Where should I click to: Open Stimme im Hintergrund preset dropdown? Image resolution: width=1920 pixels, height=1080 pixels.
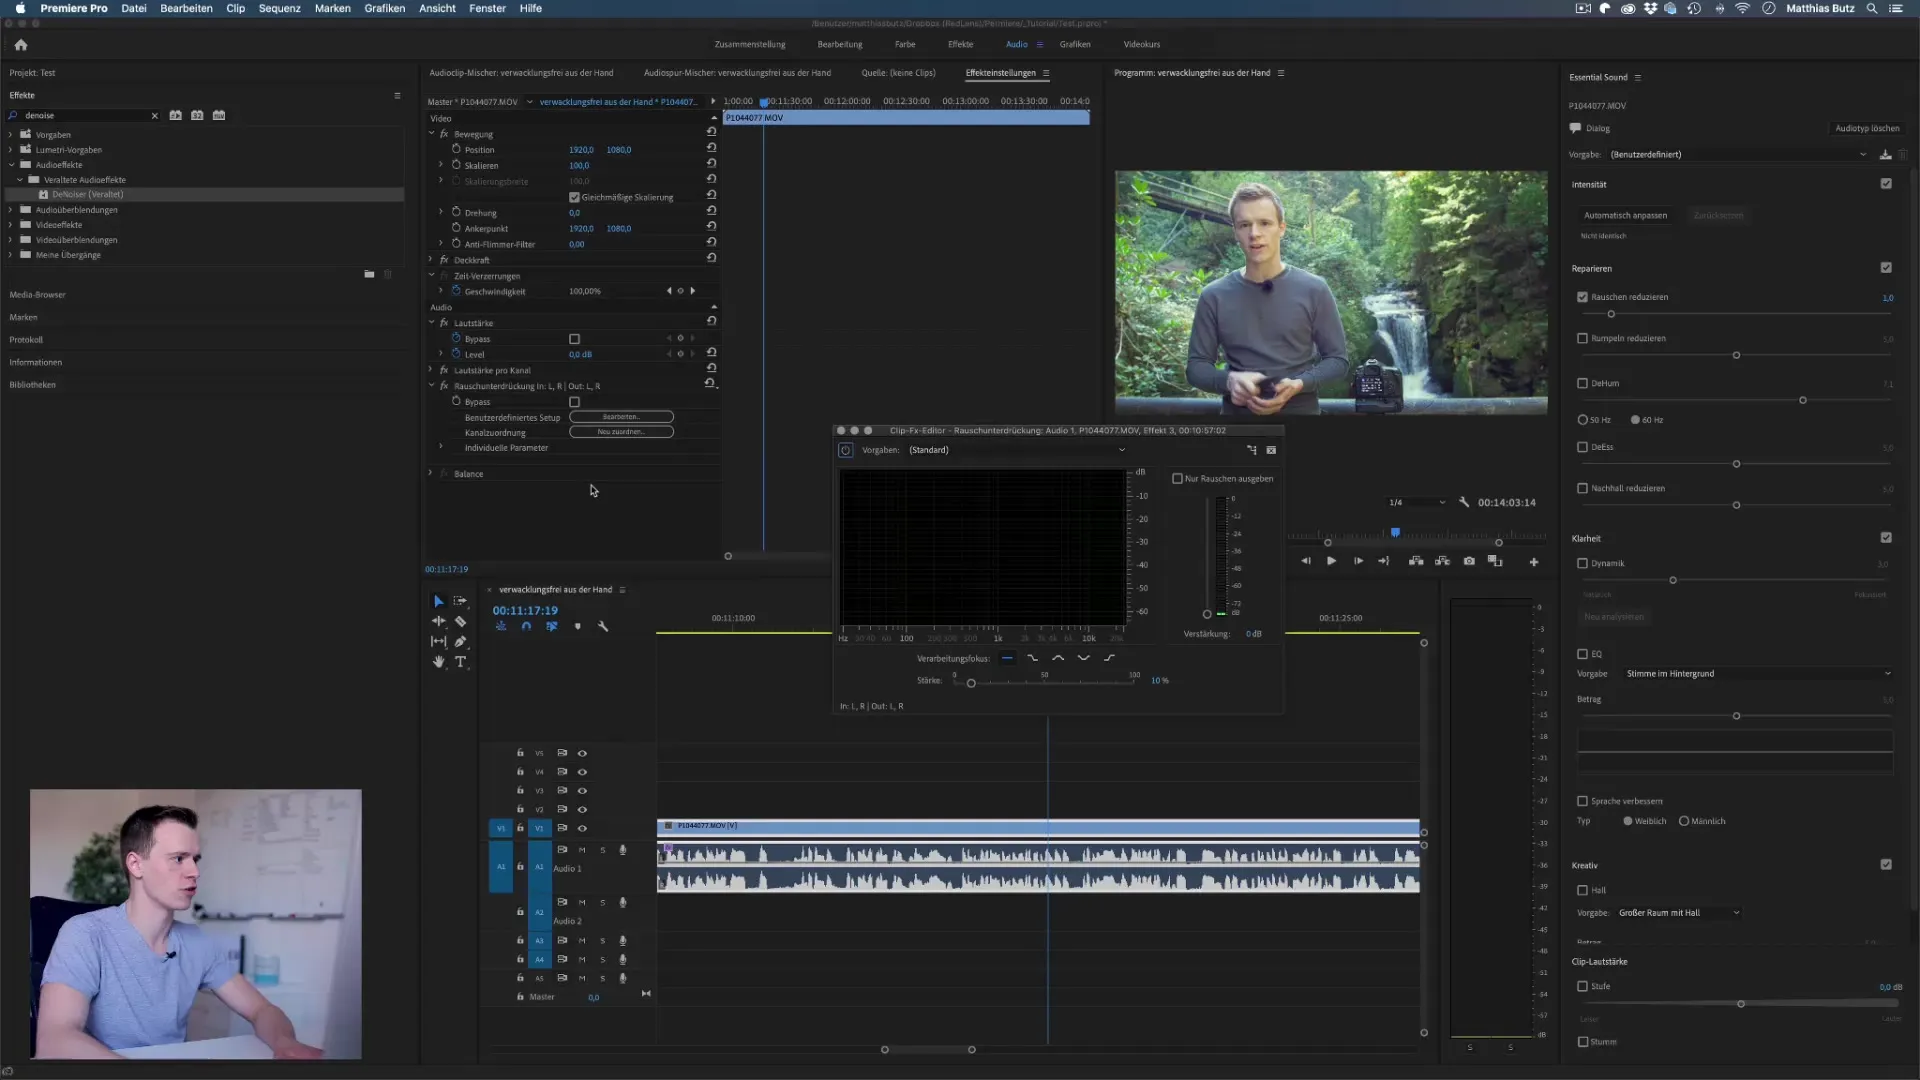[1757, 674]
